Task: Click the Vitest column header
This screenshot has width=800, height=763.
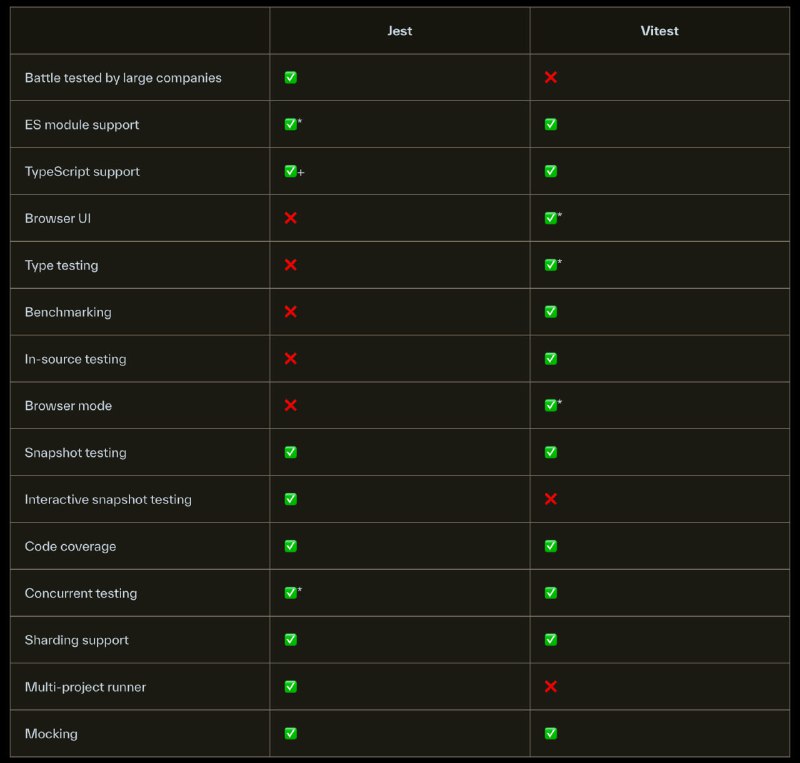Action: click(x=659, y=31)
